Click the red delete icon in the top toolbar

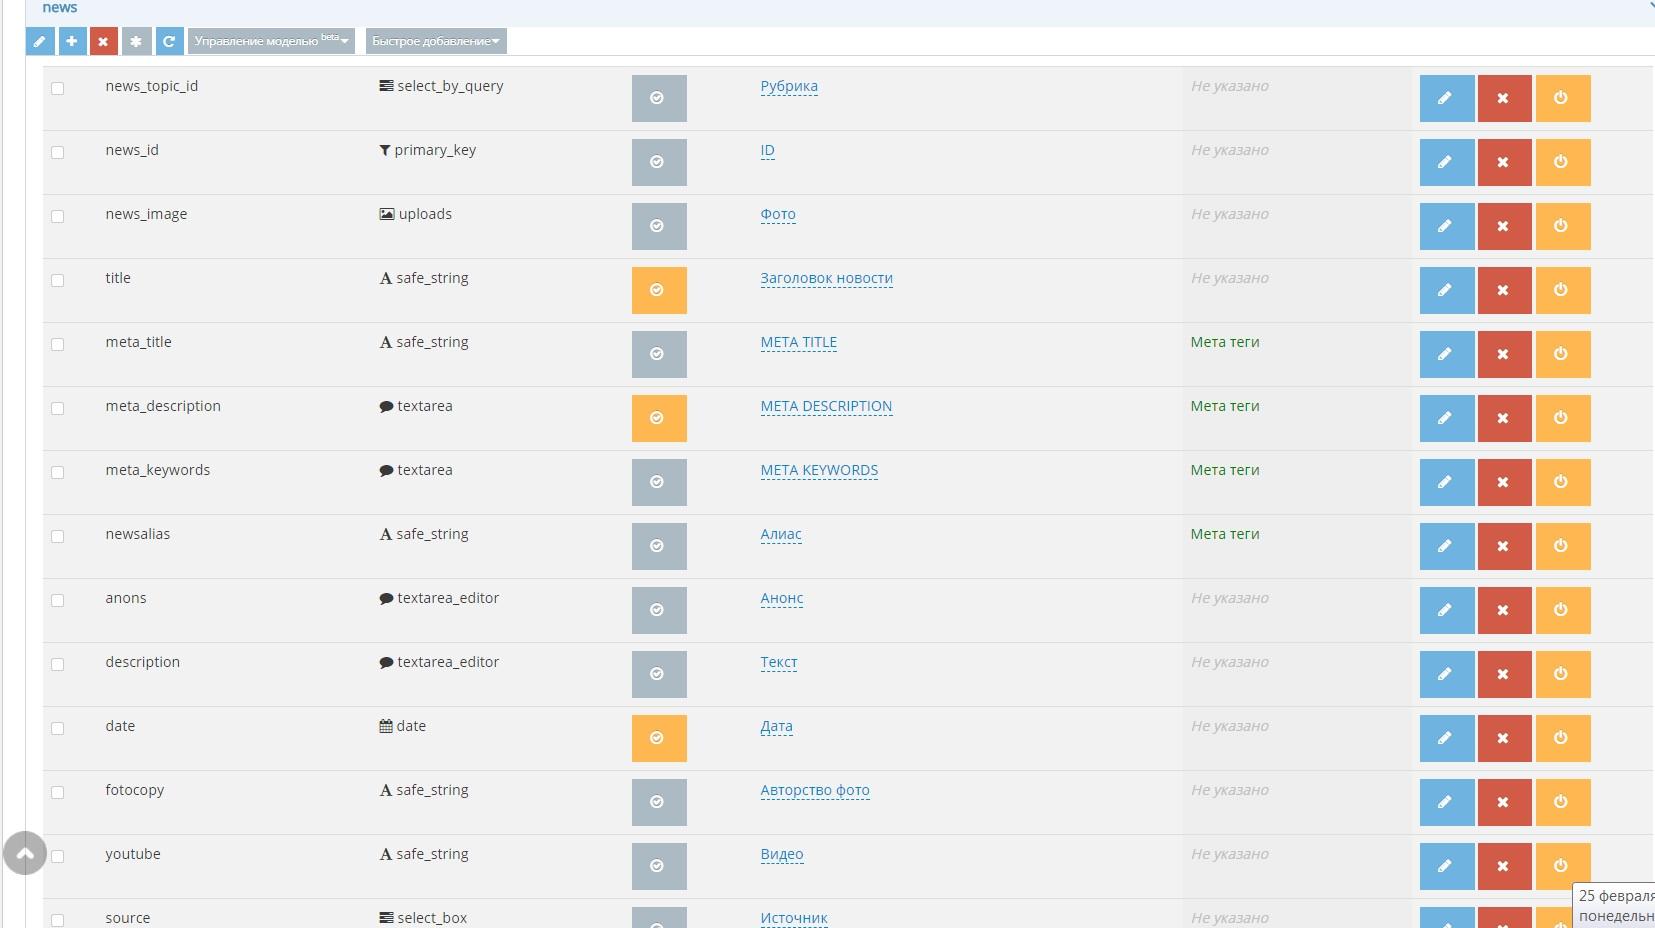pyautogui.click(x=103, y=41)
